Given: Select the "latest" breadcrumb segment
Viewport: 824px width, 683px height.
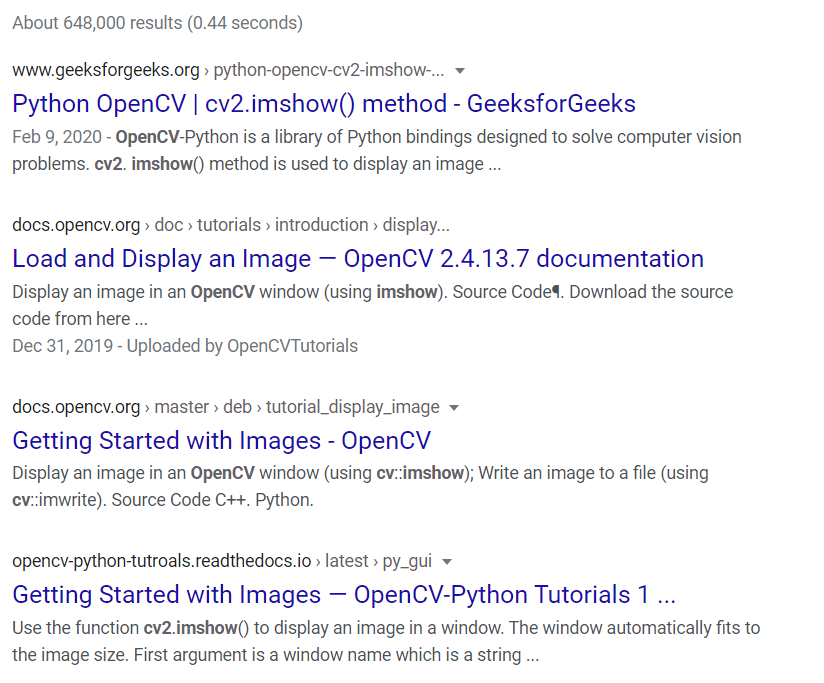Looking at the screenshot, I should (x=346, y=561).
